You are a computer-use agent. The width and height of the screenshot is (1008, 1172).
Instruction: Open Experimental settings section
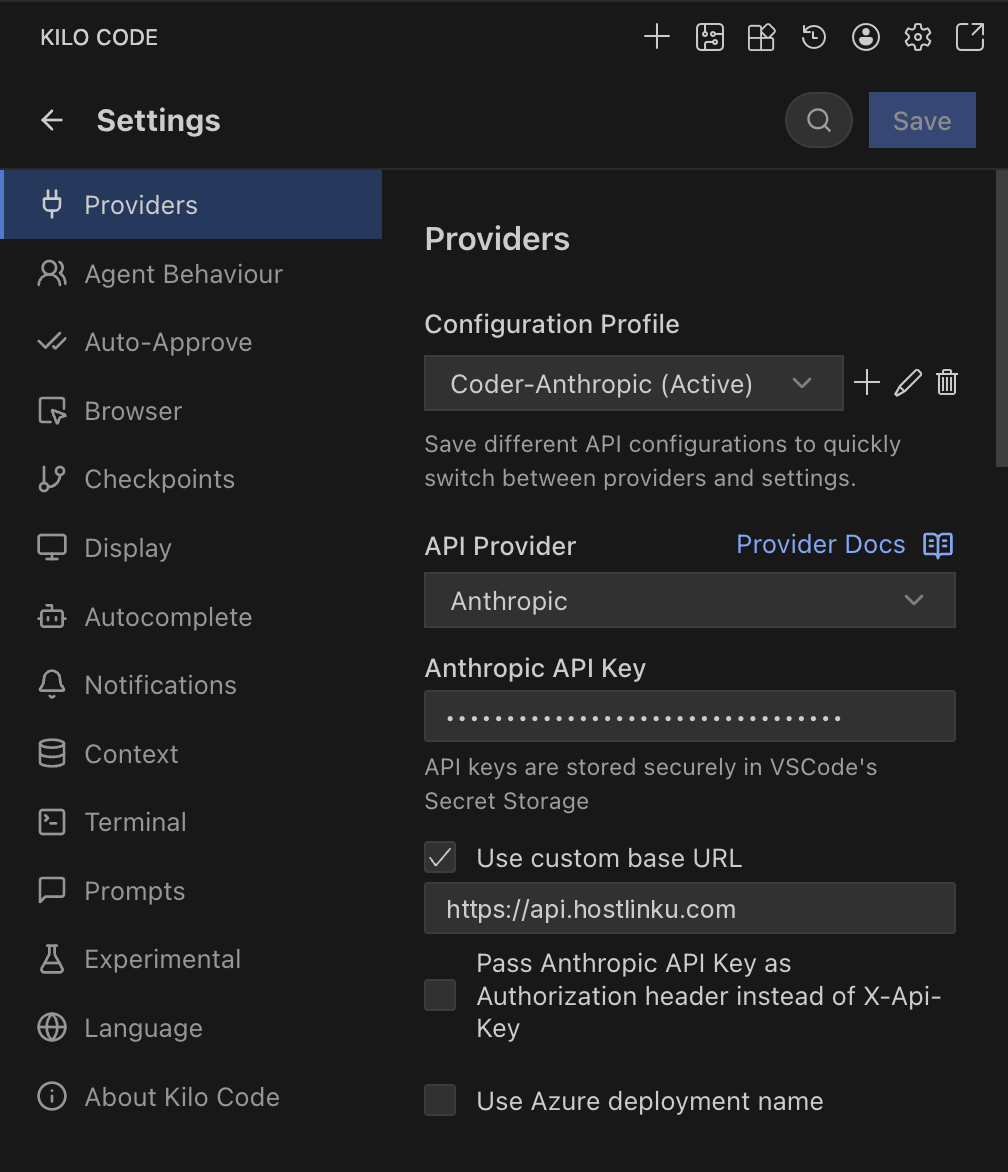pos(193,959)
